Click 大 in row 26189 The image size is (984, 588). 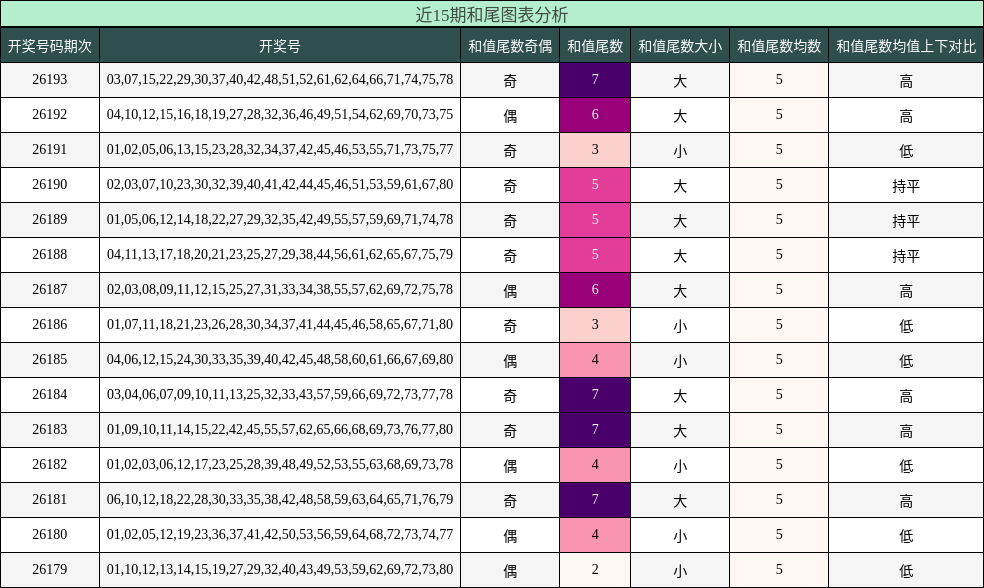click(680, 221)
